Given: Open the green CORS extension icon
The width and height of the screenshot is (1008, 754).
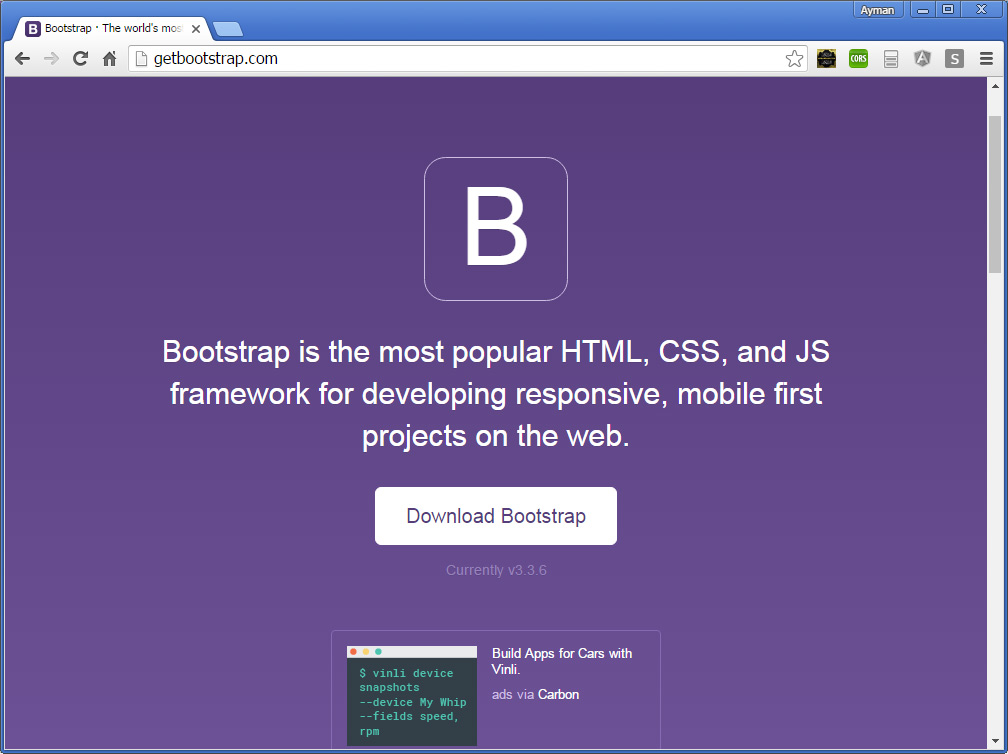Looking at the screenshot, I should [x=858, y=59].
